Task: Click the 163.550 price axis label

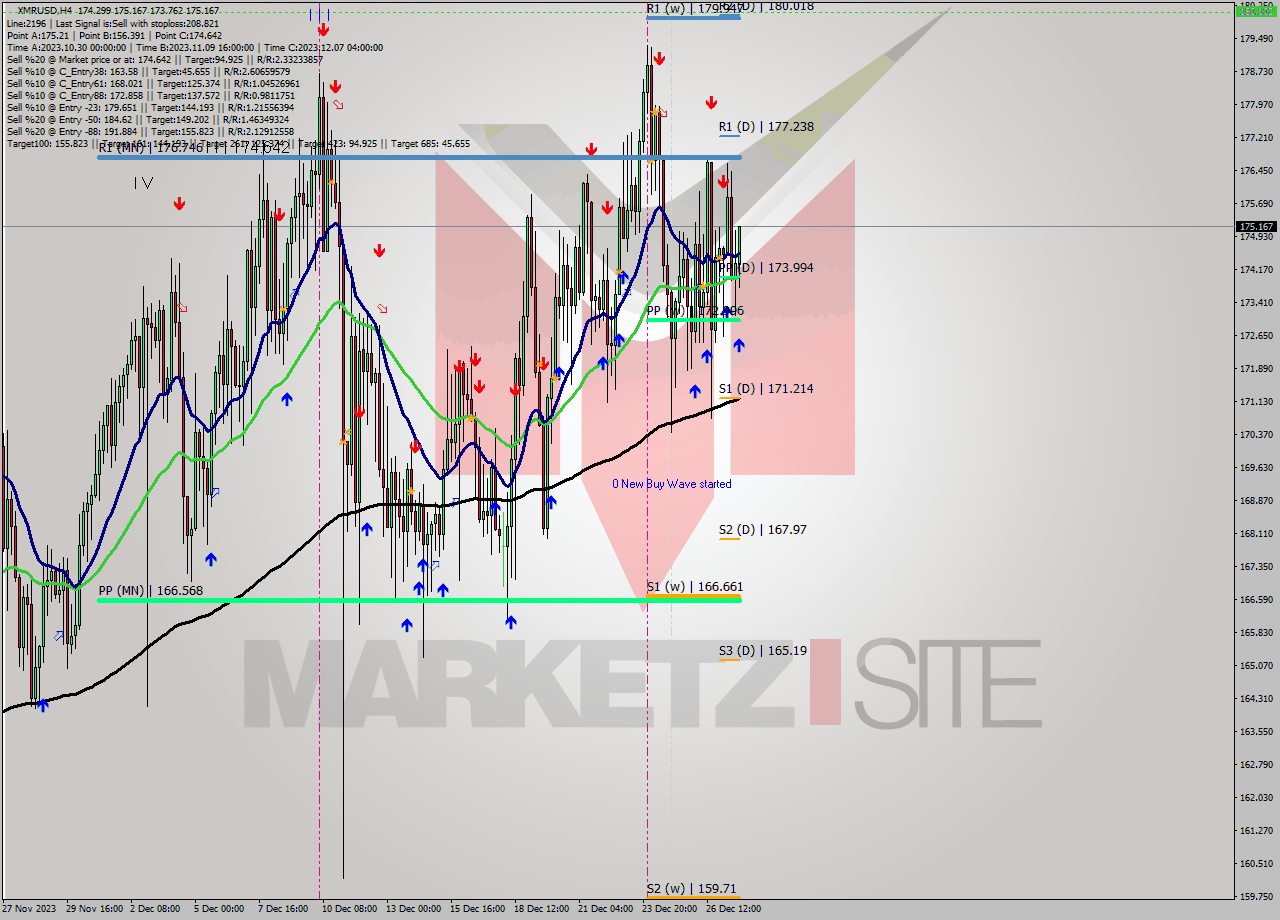Action: 1256,731
